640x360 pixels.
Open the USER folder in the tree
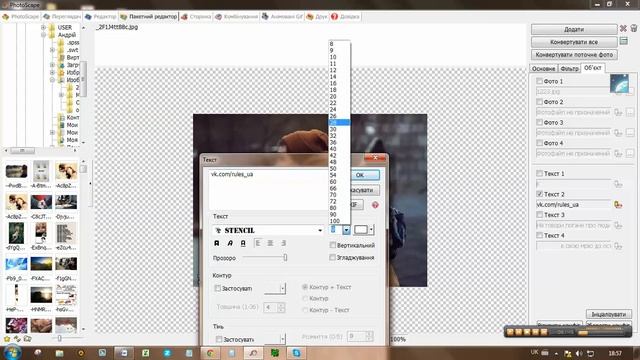click(x=64, y=27)
